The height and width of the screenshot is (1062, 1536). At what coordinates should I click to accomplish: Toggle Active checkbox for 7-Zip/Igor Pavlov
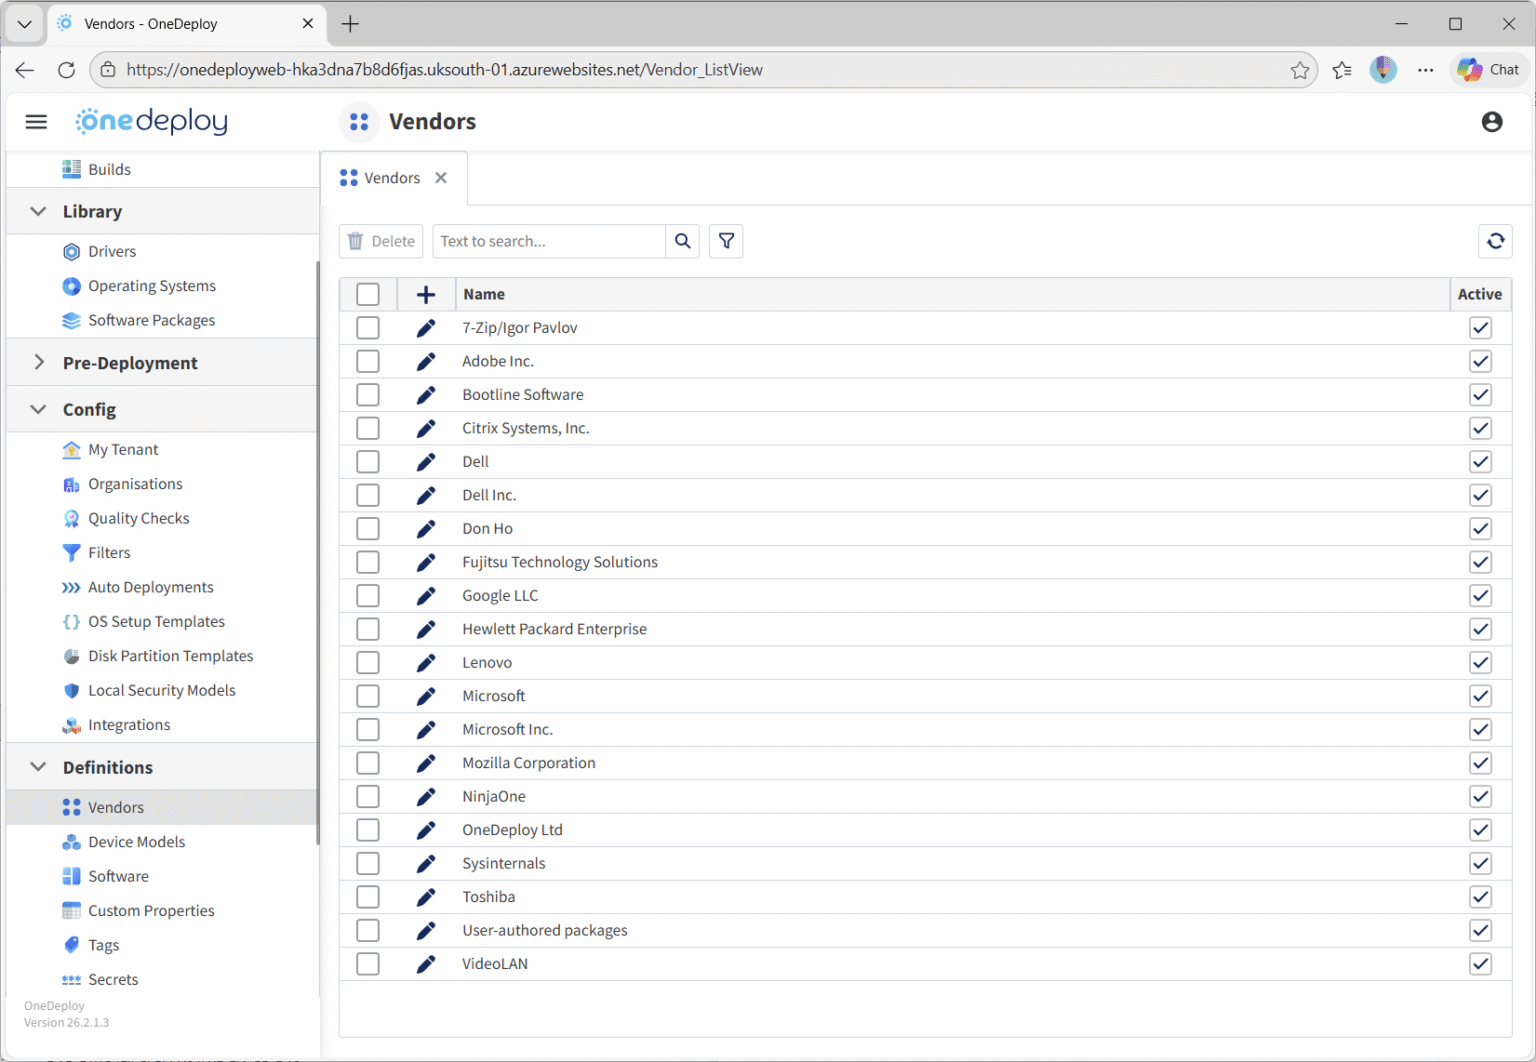[x=1480, y=328]
